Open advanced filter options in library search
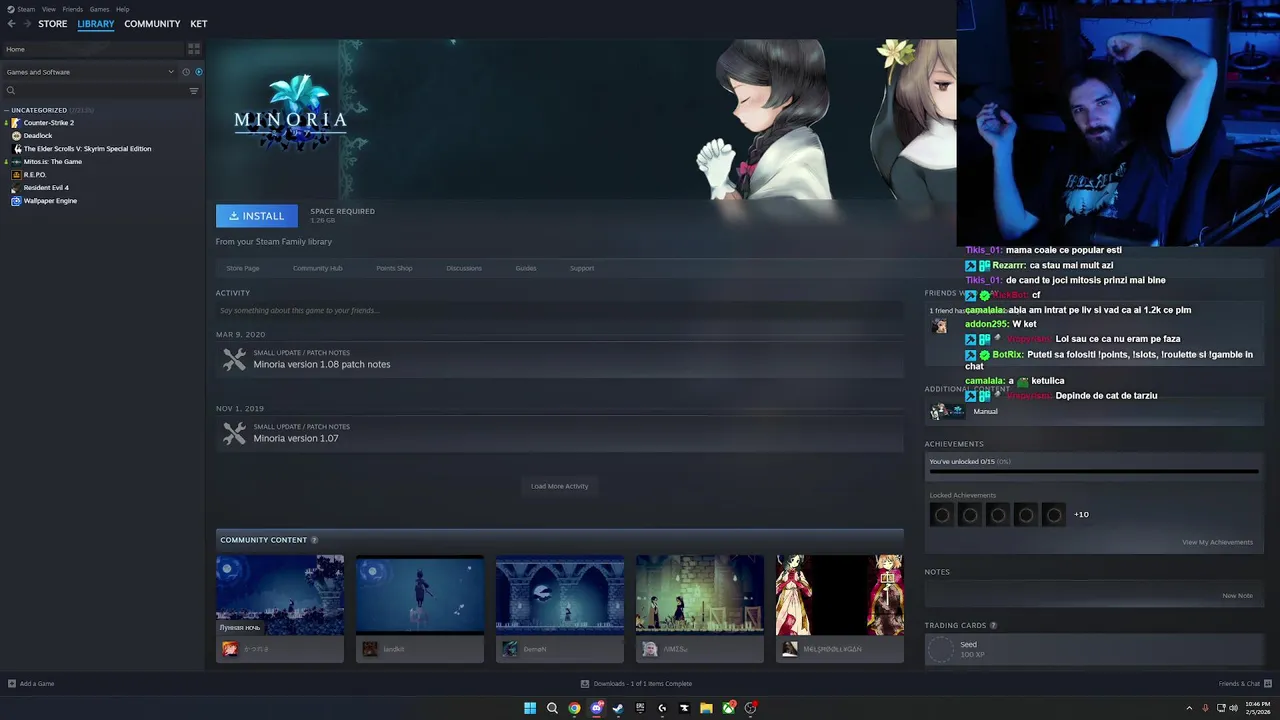 click(x=194, y=91)
